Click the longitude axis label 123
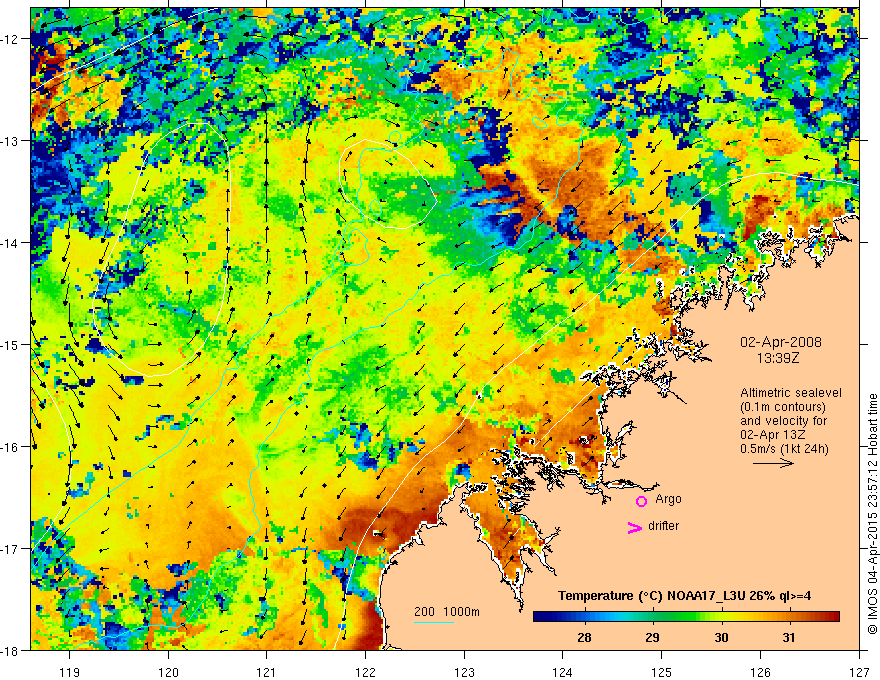 point(464,673)
